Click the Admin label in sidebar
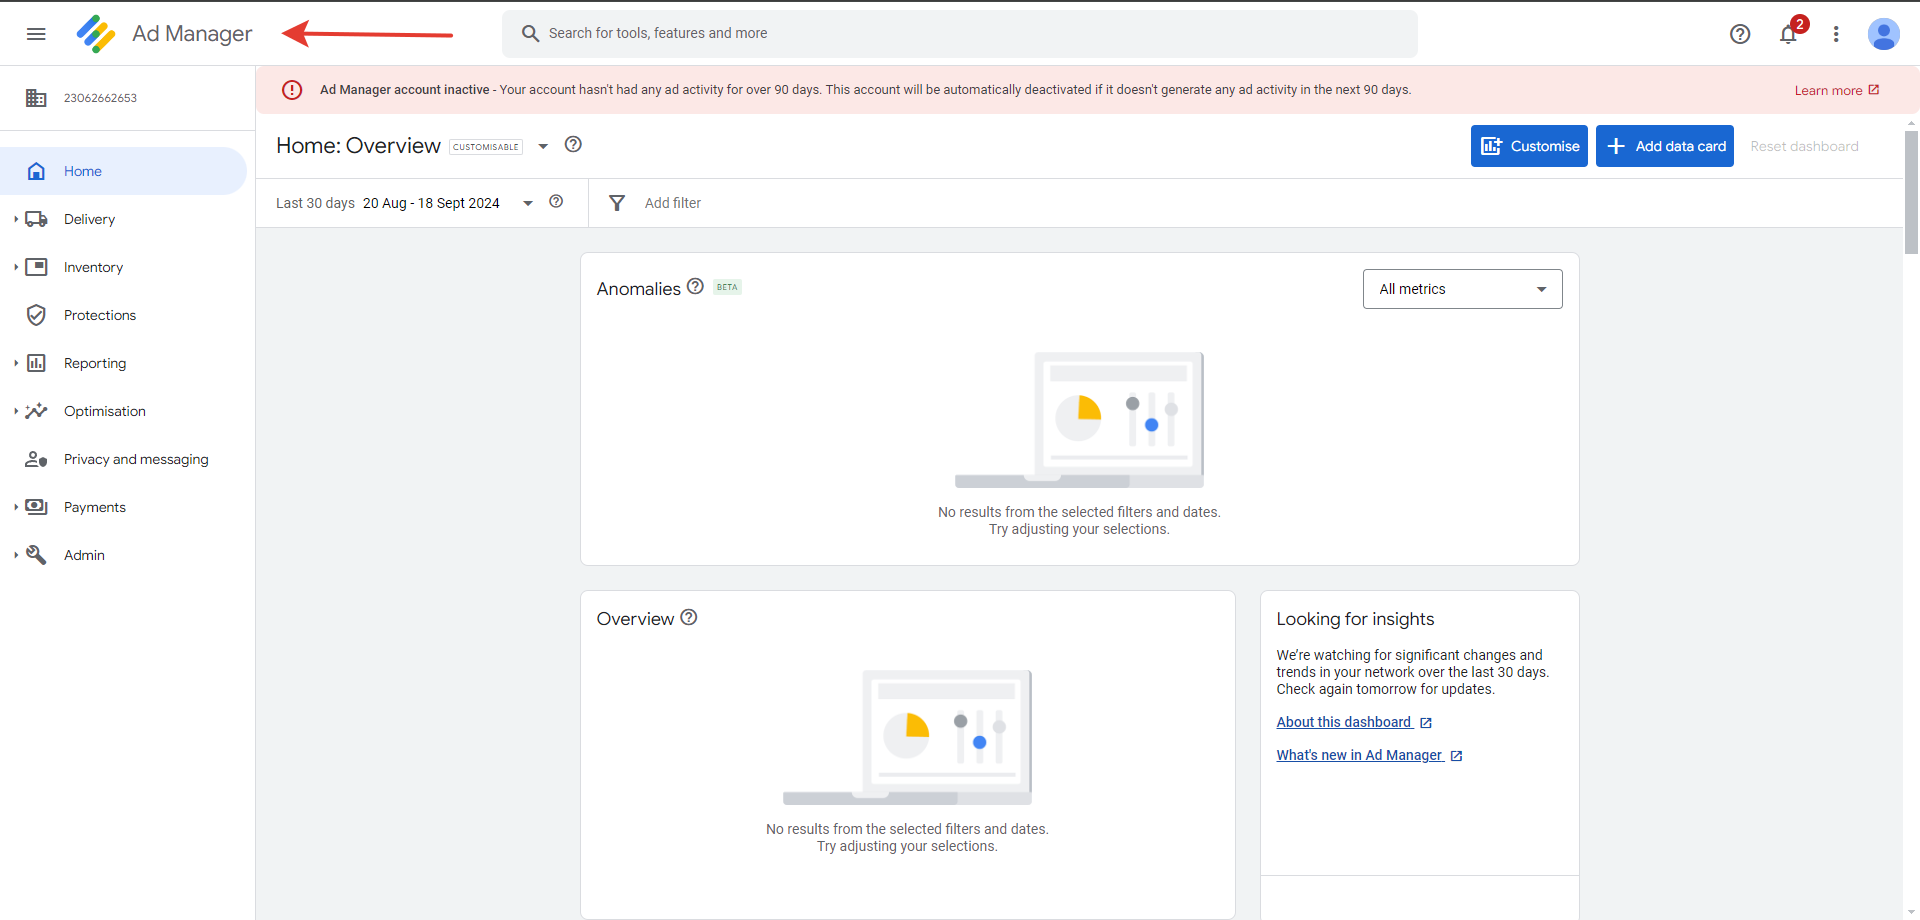The height and width of the screenshot is (920, 1920). pos(84,555)
